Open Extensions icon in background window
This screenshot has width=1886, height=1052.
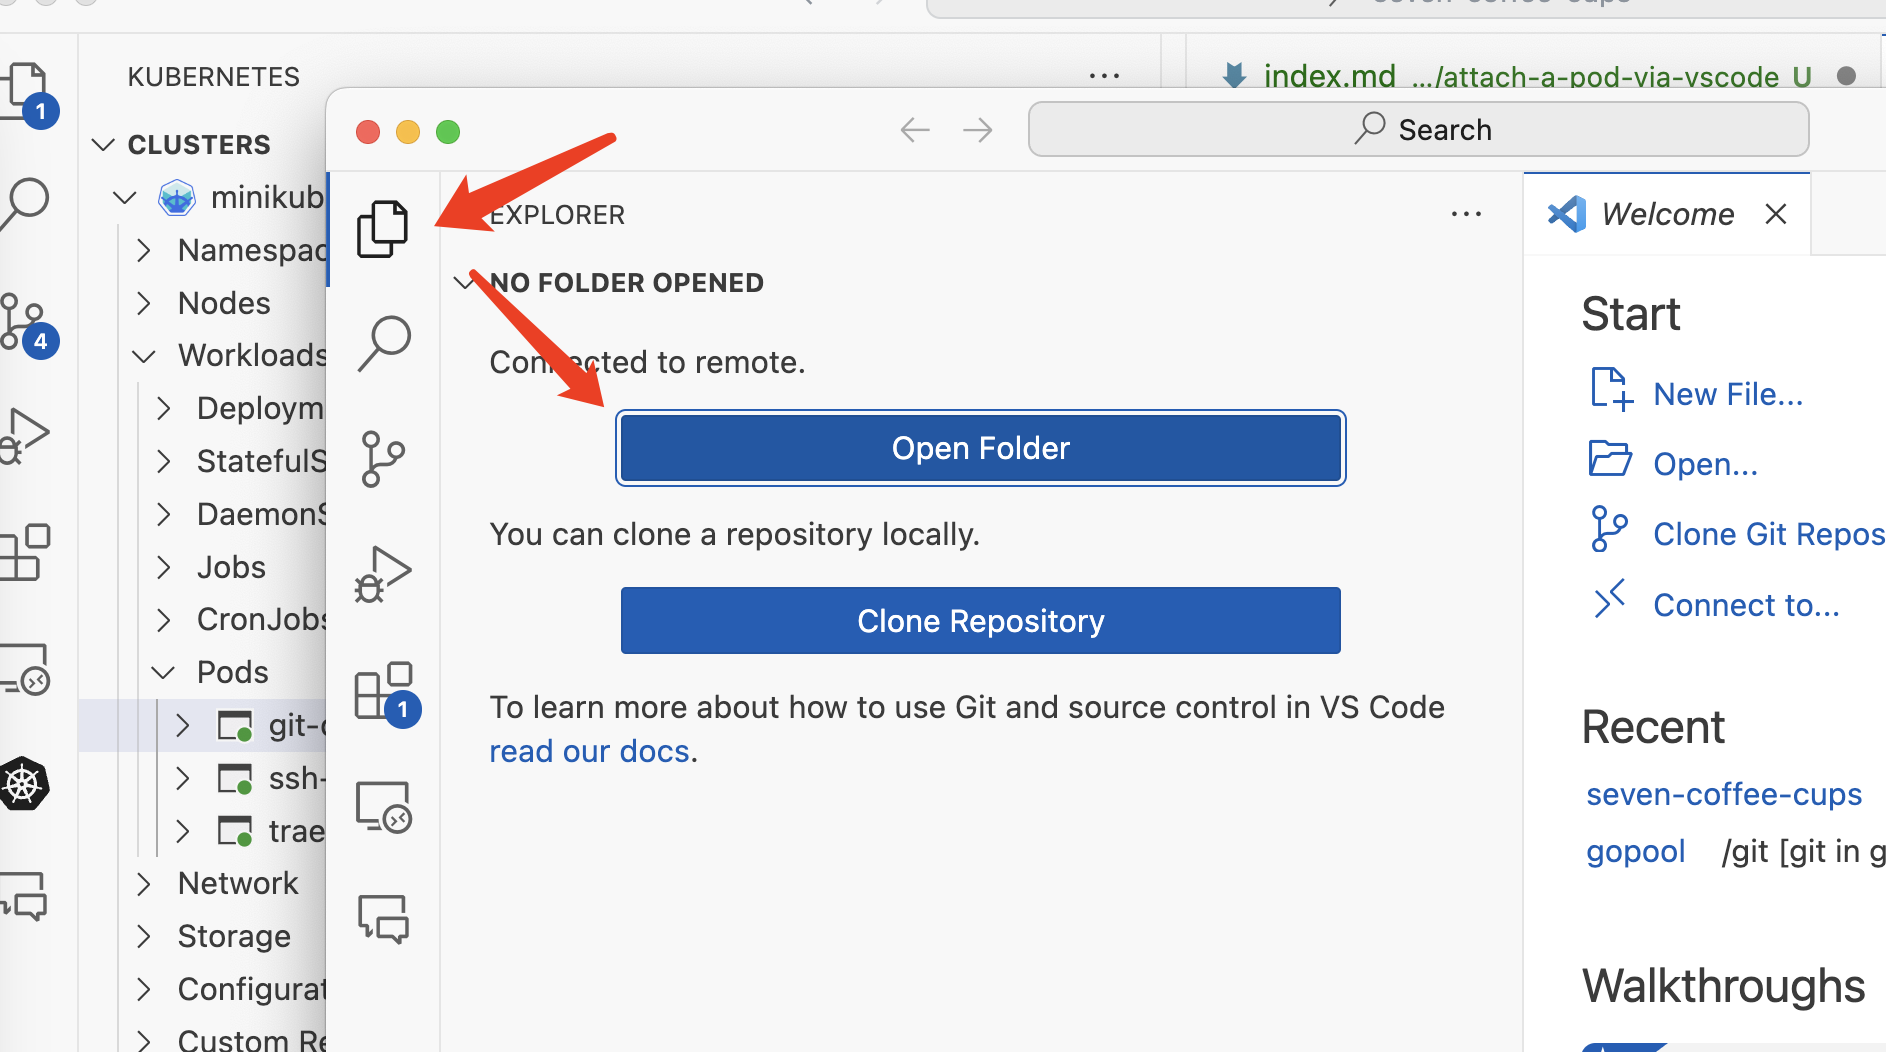tap(24, 552)
